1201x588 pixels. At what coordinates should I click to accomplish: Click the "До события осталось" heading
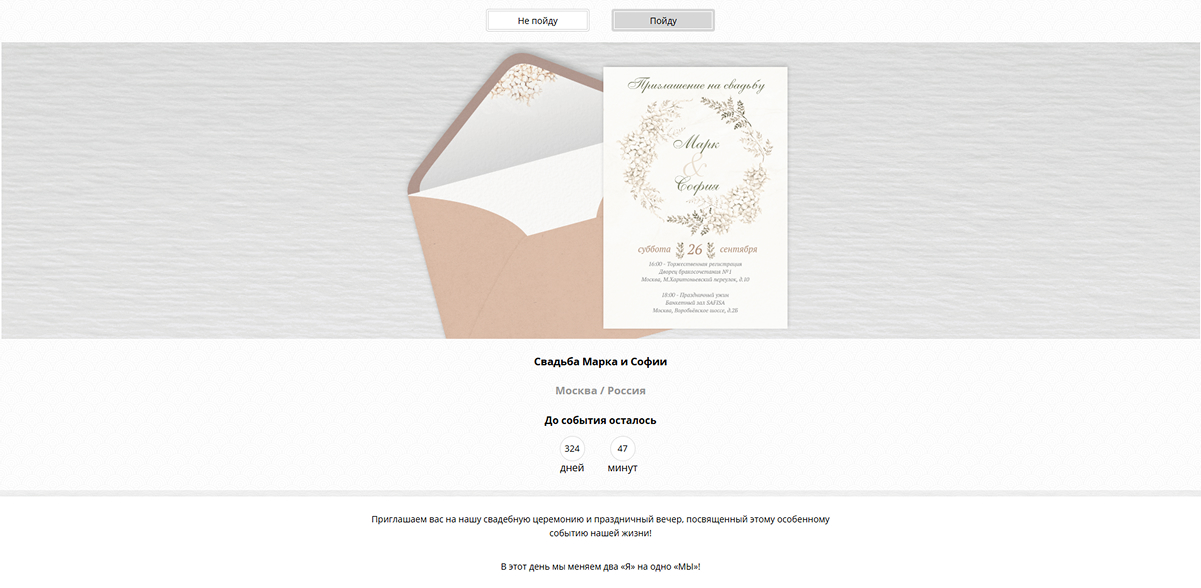tap(600, 421)
